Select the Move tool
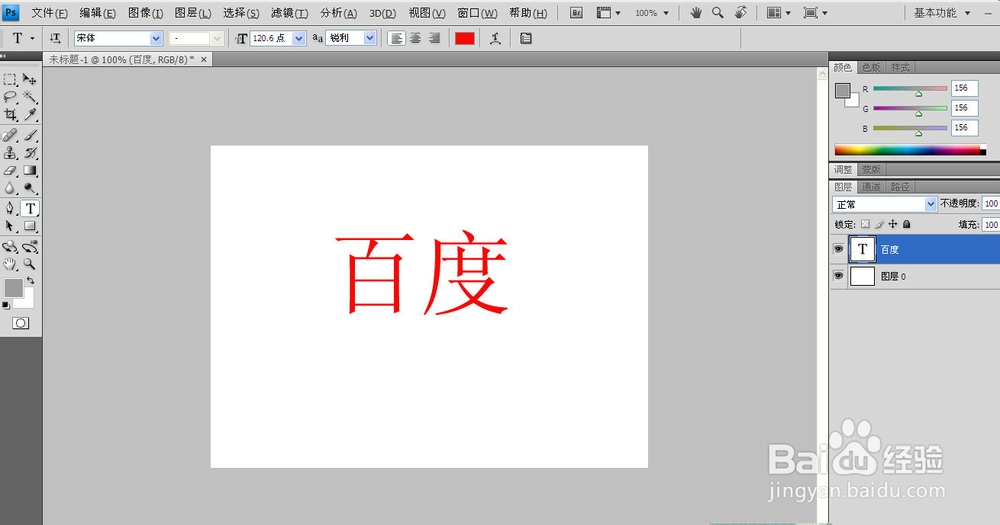 click(30, 80)
